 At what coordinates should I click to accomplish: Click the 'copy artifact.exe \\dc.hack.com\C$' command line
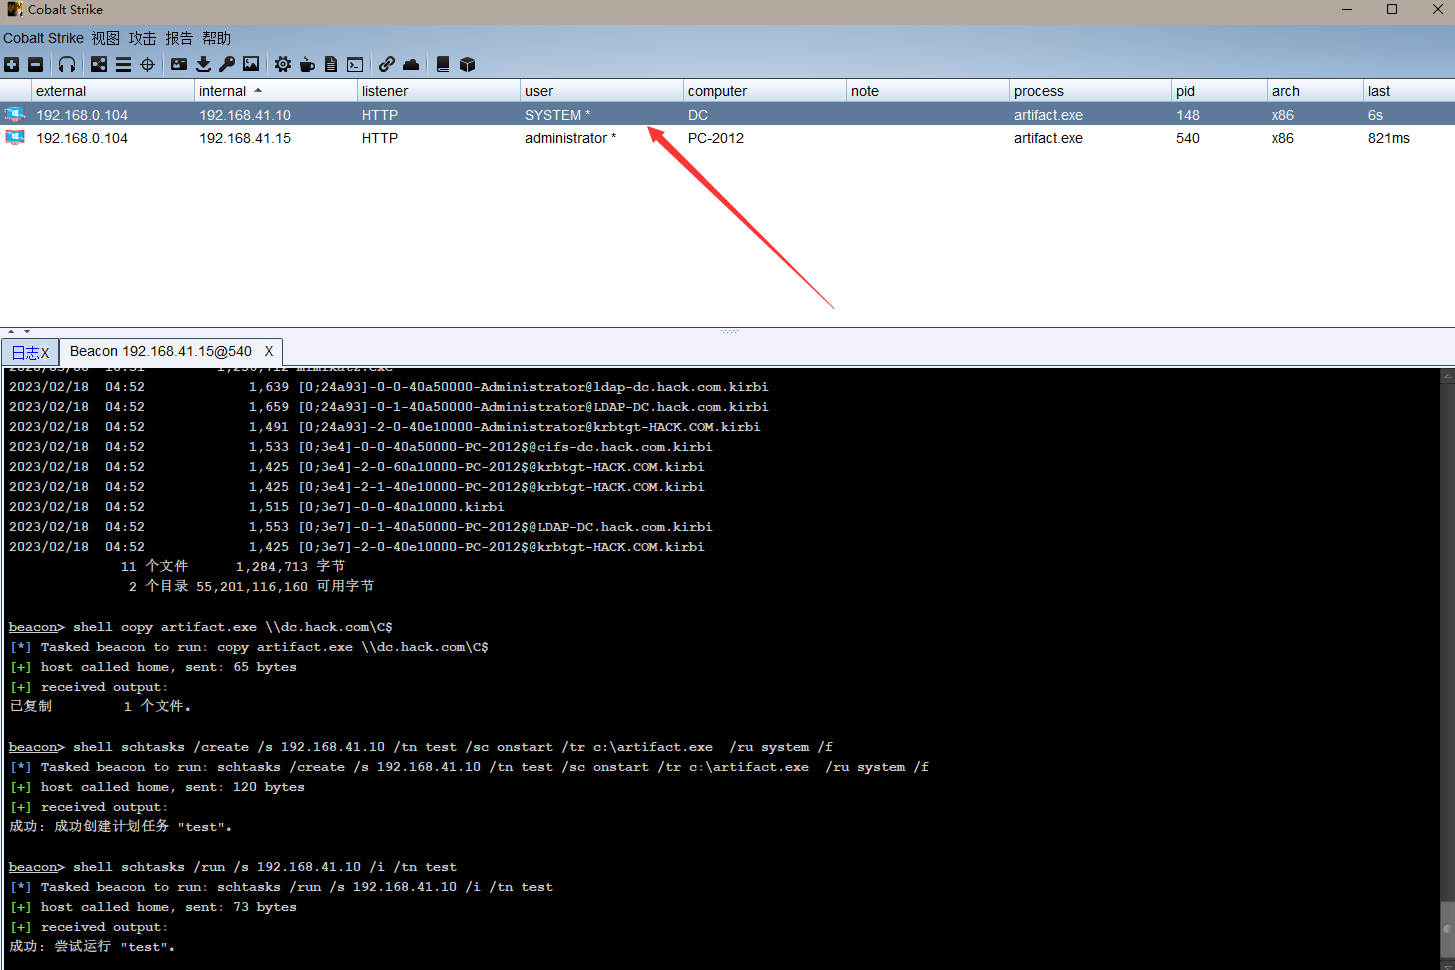tap(200, 626)
